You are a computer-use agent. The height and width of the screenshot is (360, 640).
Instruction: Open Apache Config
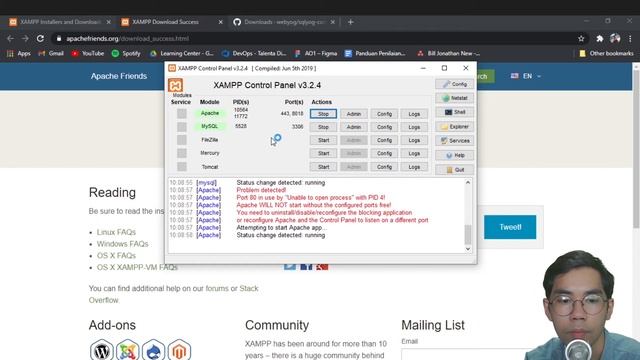(384, 114)
